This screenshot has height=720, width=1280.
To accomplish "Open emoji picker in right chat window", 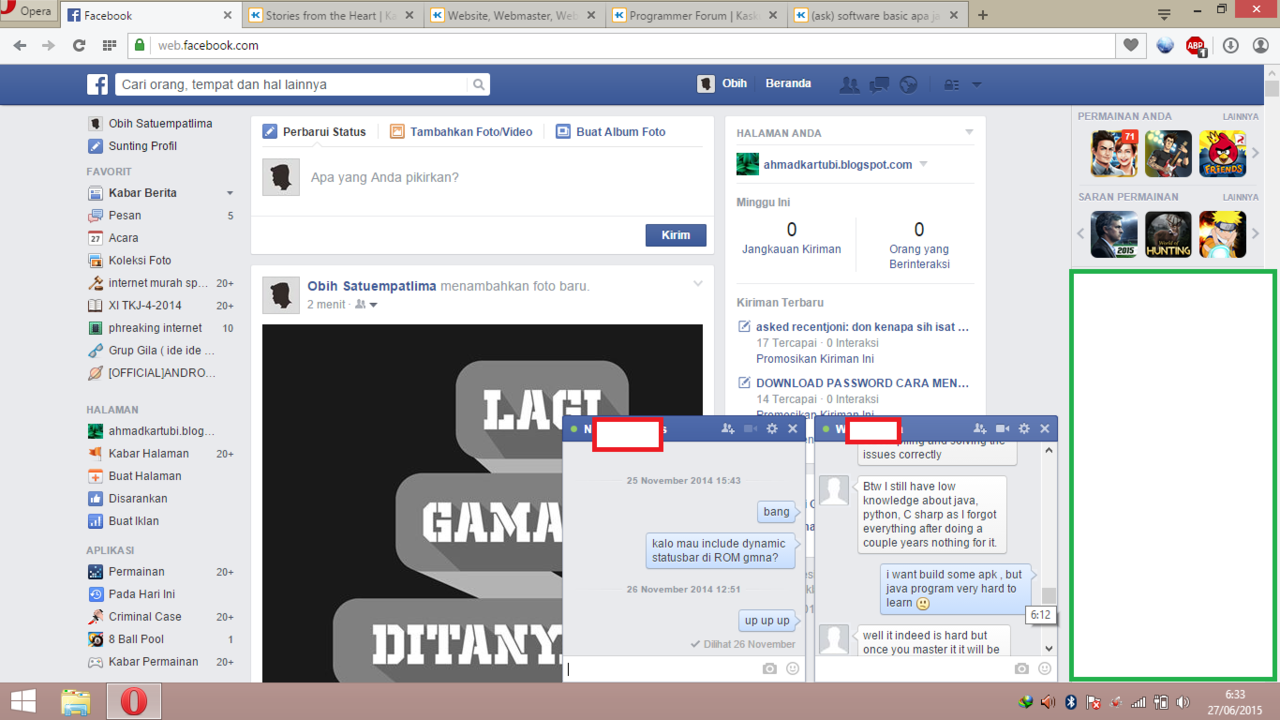I will coord(1045,668).
